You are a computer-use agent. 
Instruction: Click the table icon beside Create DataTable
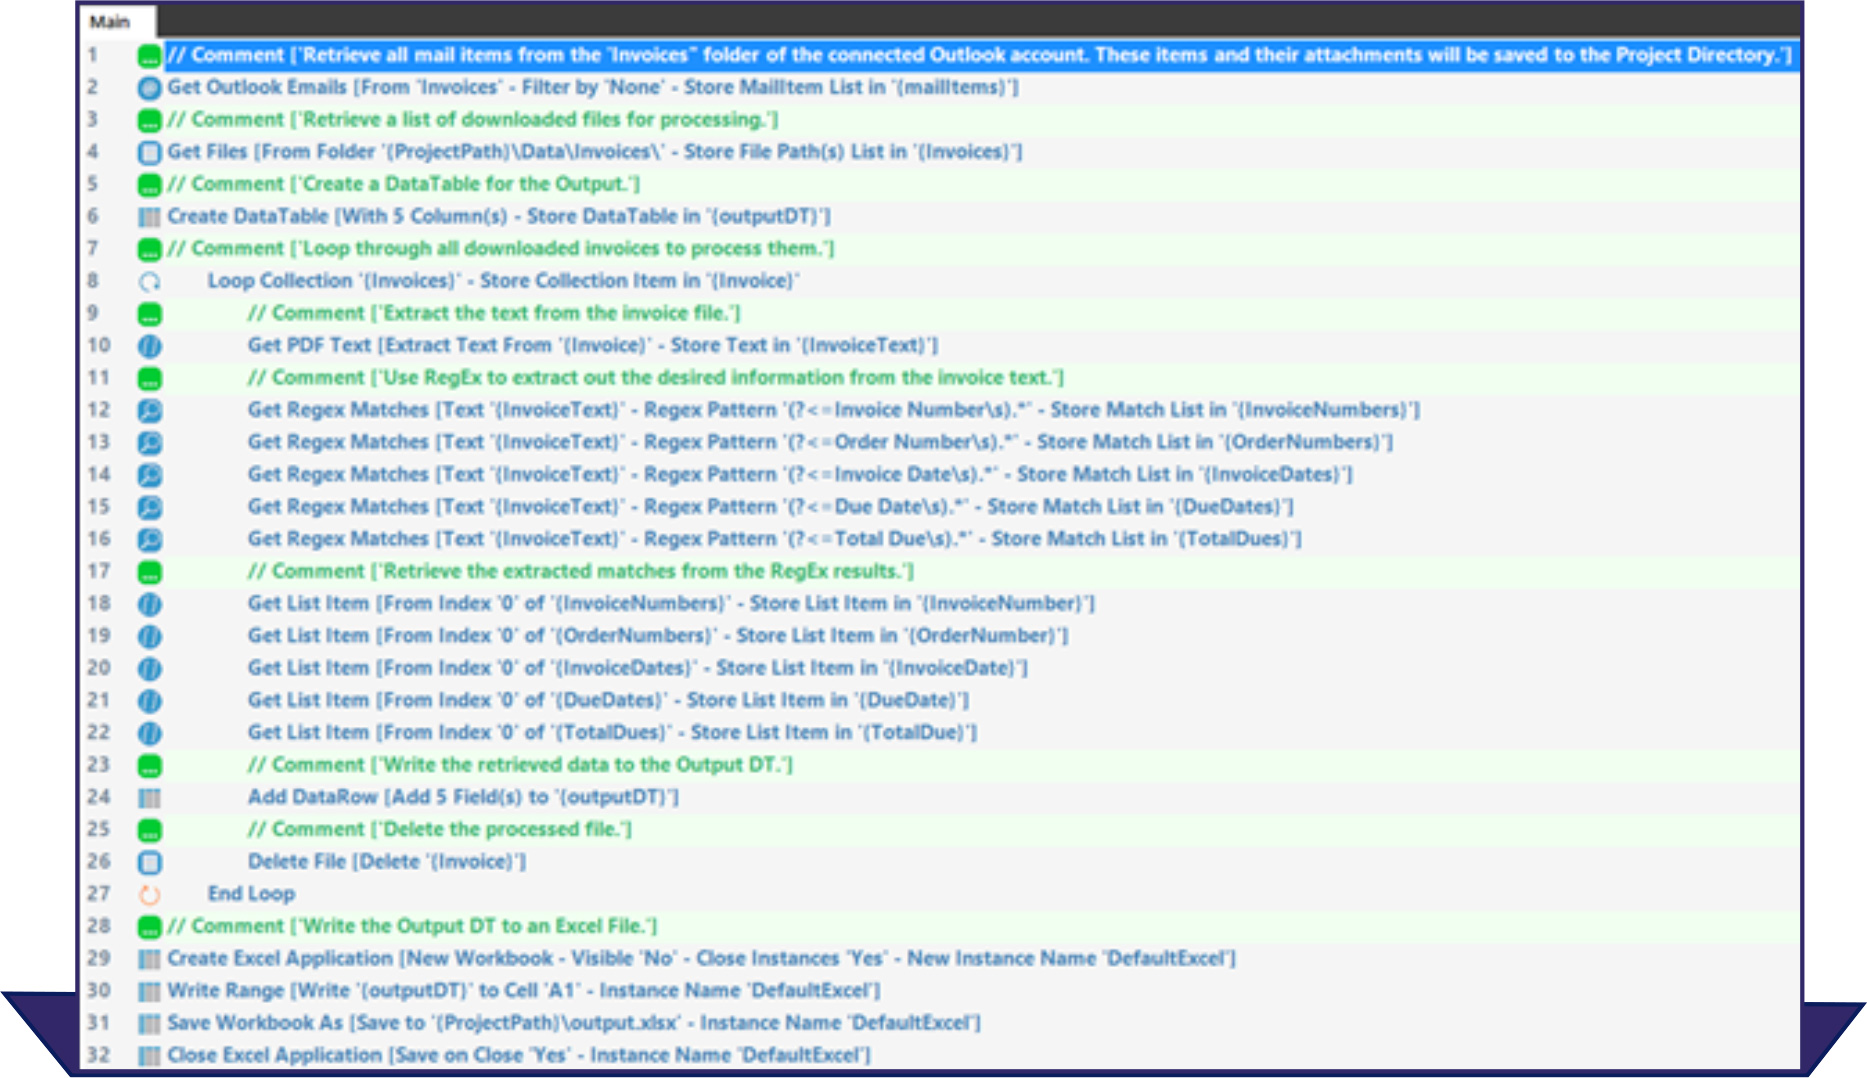tap(149, 217)
